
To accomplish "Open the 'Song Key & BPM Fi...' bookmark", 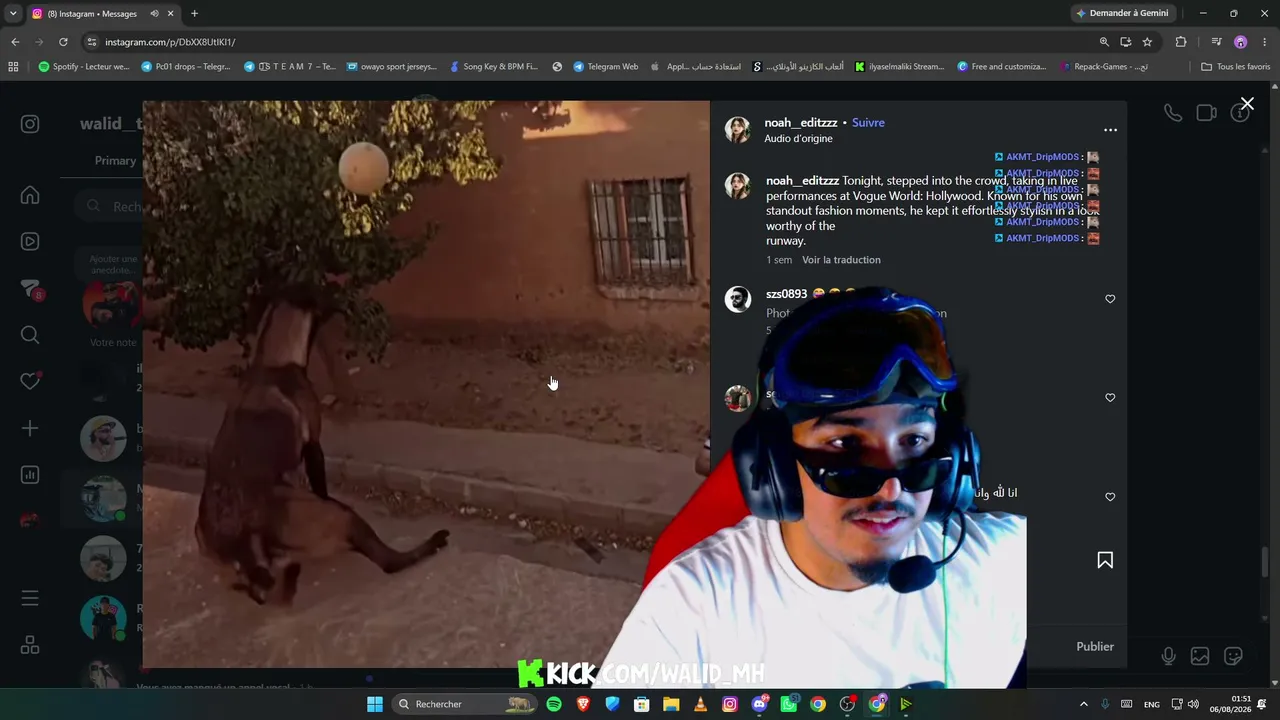I will (494, 67).
